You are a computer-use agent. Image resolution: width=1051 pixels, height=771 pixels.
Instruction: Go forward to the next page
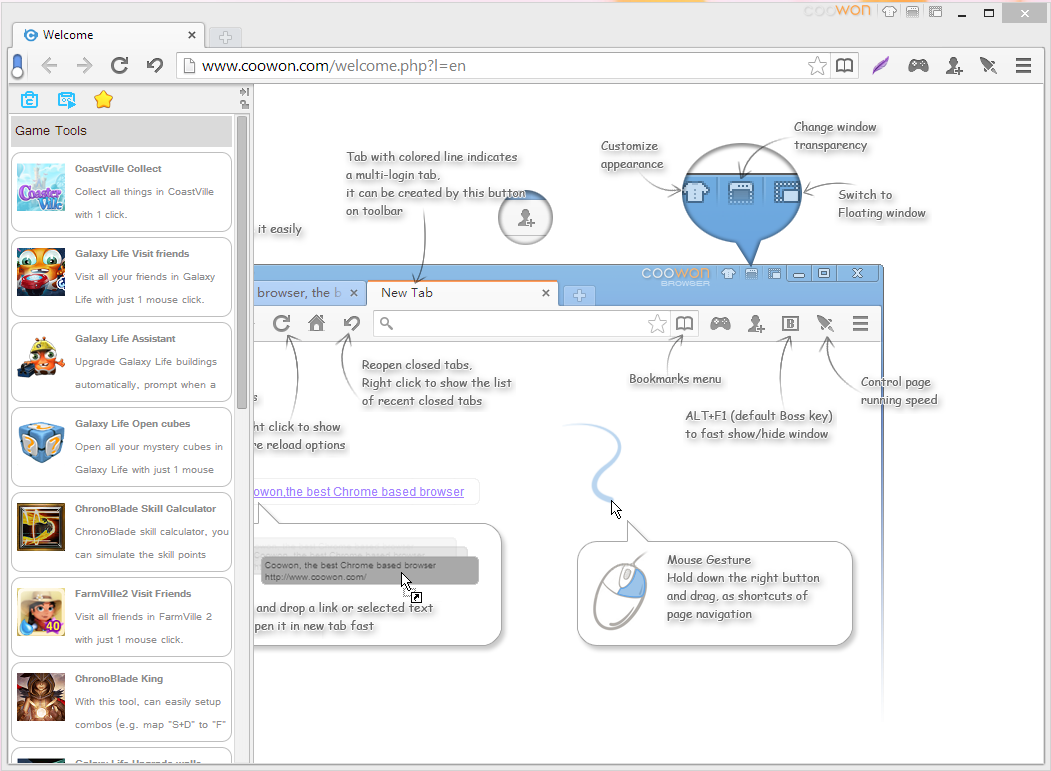(x=84, y=66)
